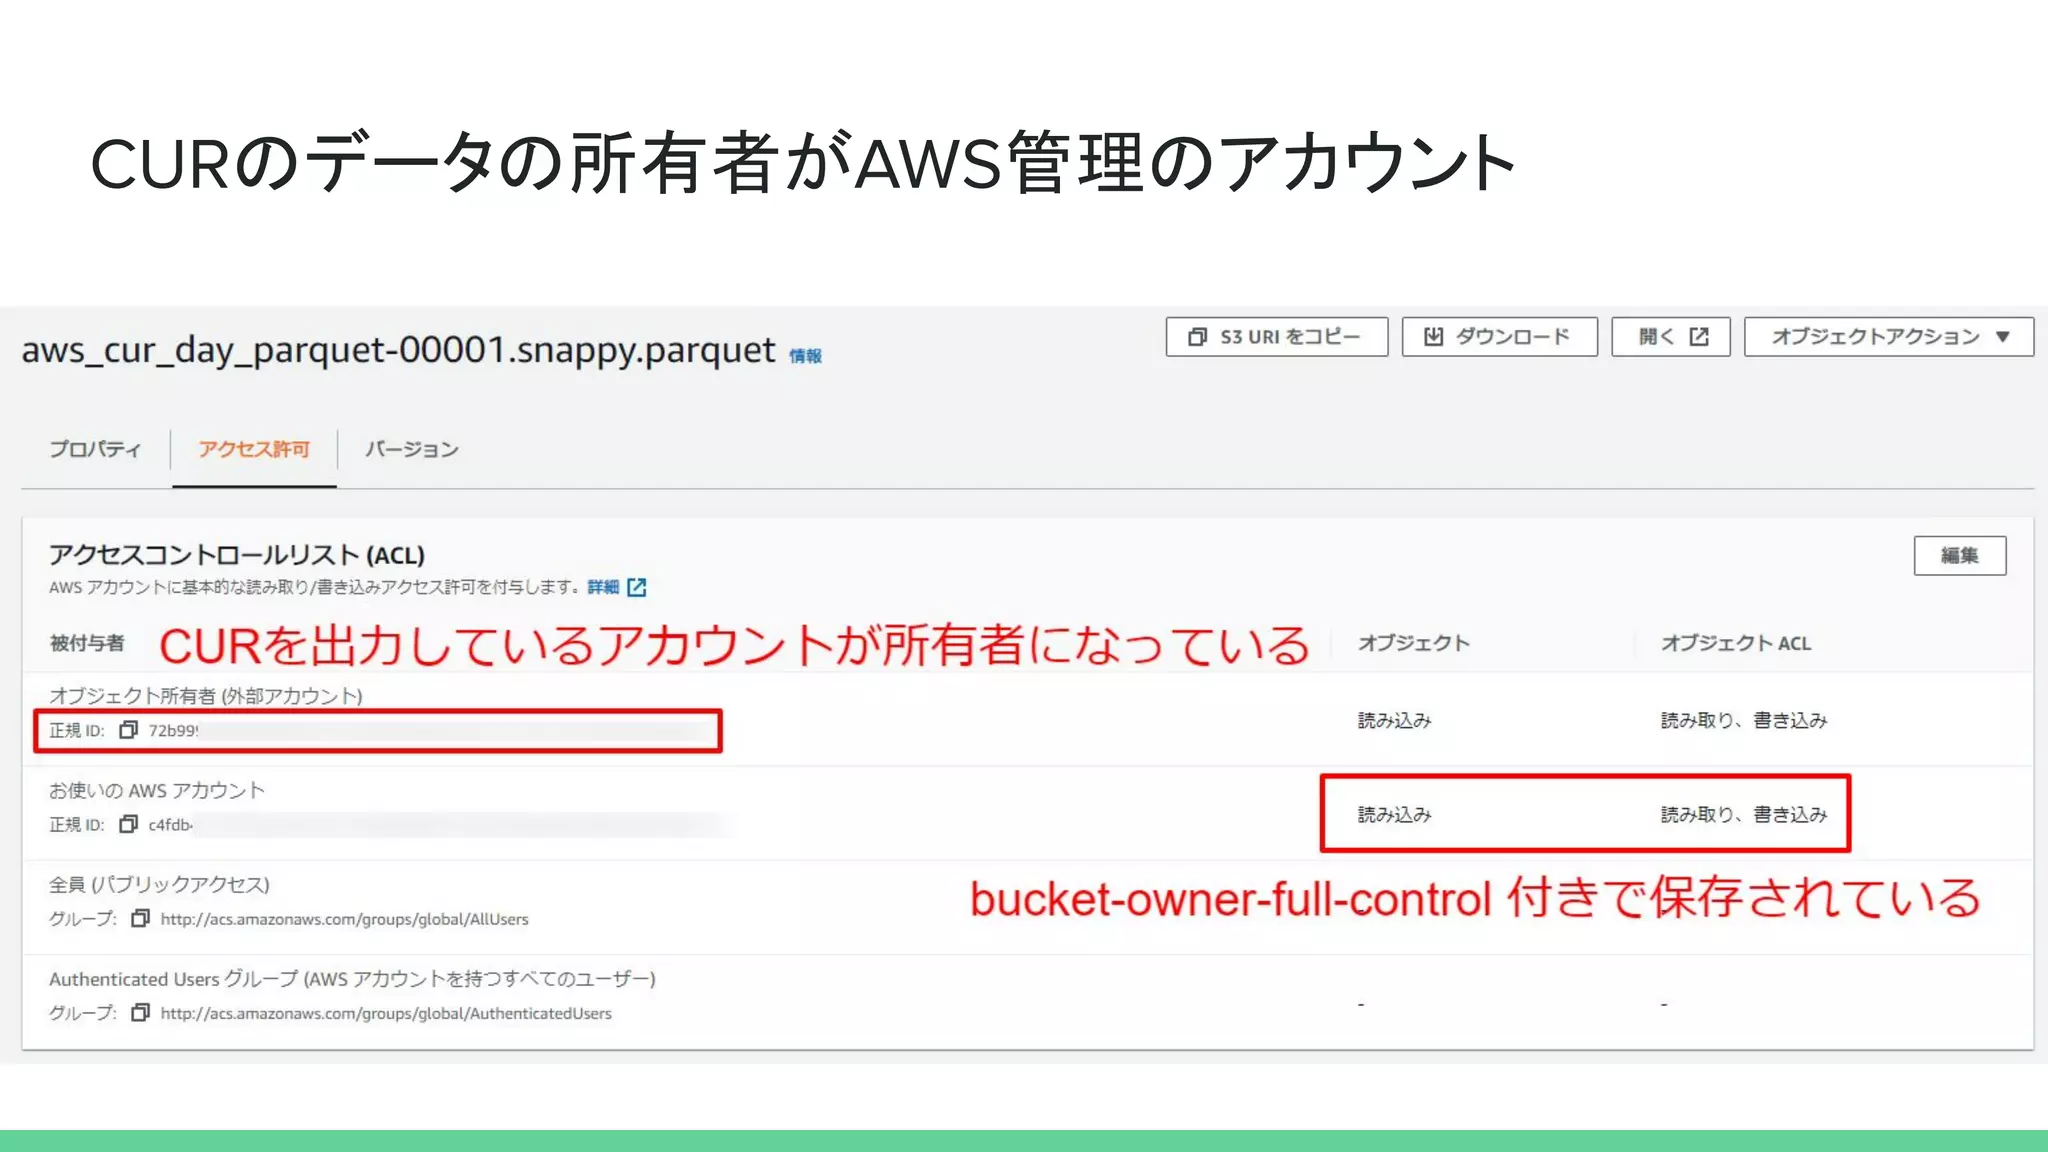2048x1152 pixels.
Task: Copy the AllUsers group URL
Action: point(140,918)
